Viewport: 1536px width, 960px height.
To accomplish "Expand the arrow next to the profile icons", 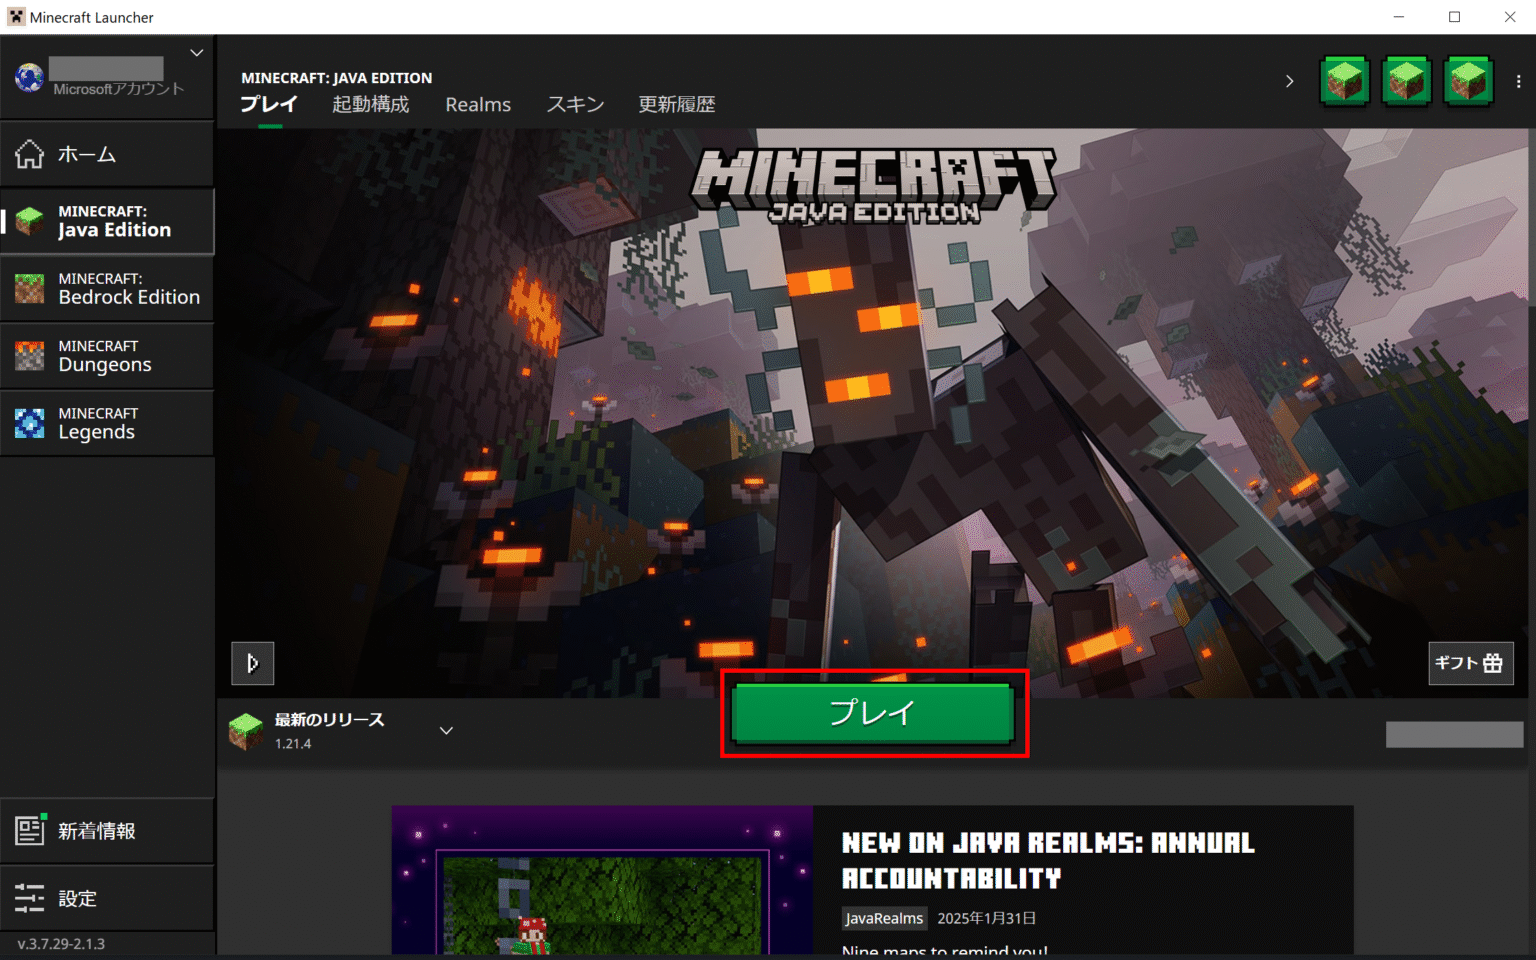I will point(1289,81).
